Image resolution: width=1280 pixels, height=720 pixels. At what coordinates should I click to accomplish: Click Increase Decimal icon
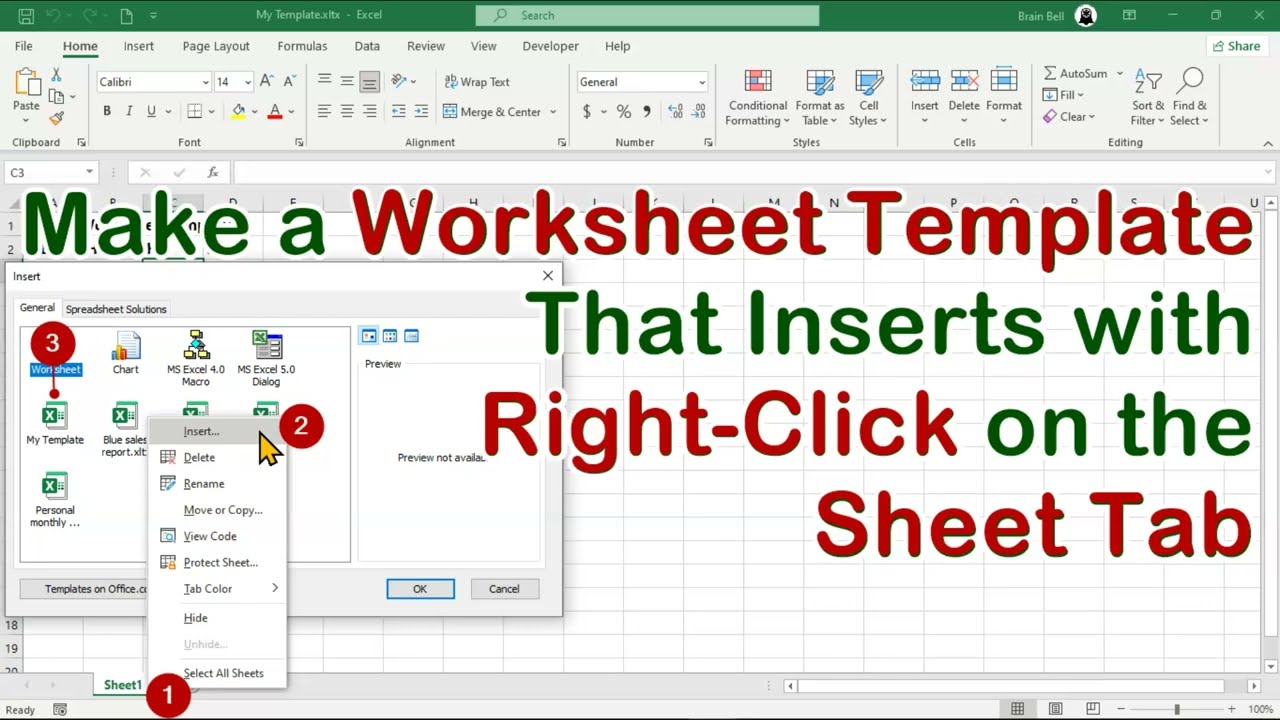tap(675, 112)
